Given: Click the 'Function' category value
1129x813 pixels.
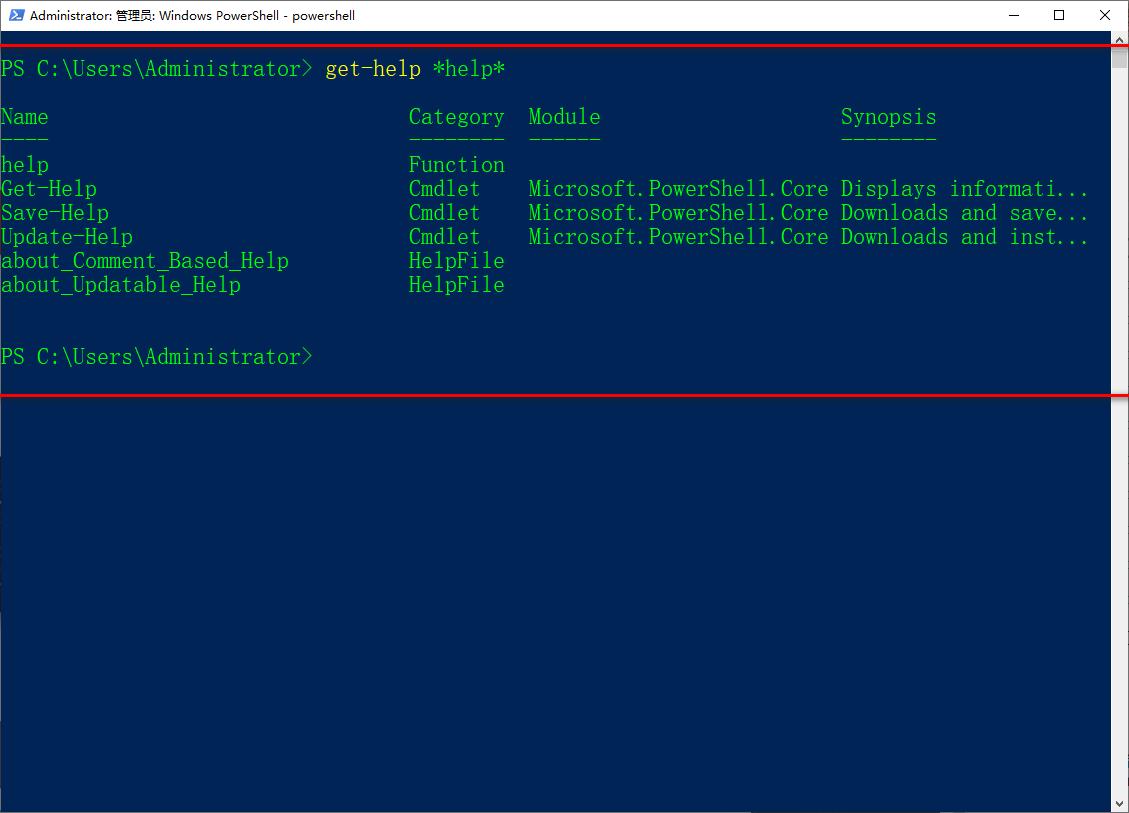Looking at the screenshot, I should click(x=456, y=165).
